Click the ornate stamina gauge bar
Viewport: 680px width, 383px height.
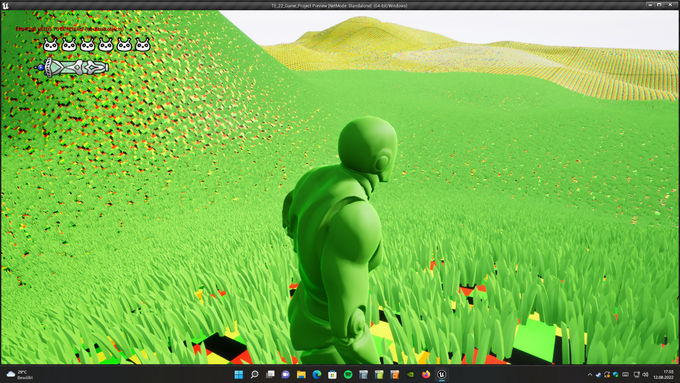click(72, 67)
